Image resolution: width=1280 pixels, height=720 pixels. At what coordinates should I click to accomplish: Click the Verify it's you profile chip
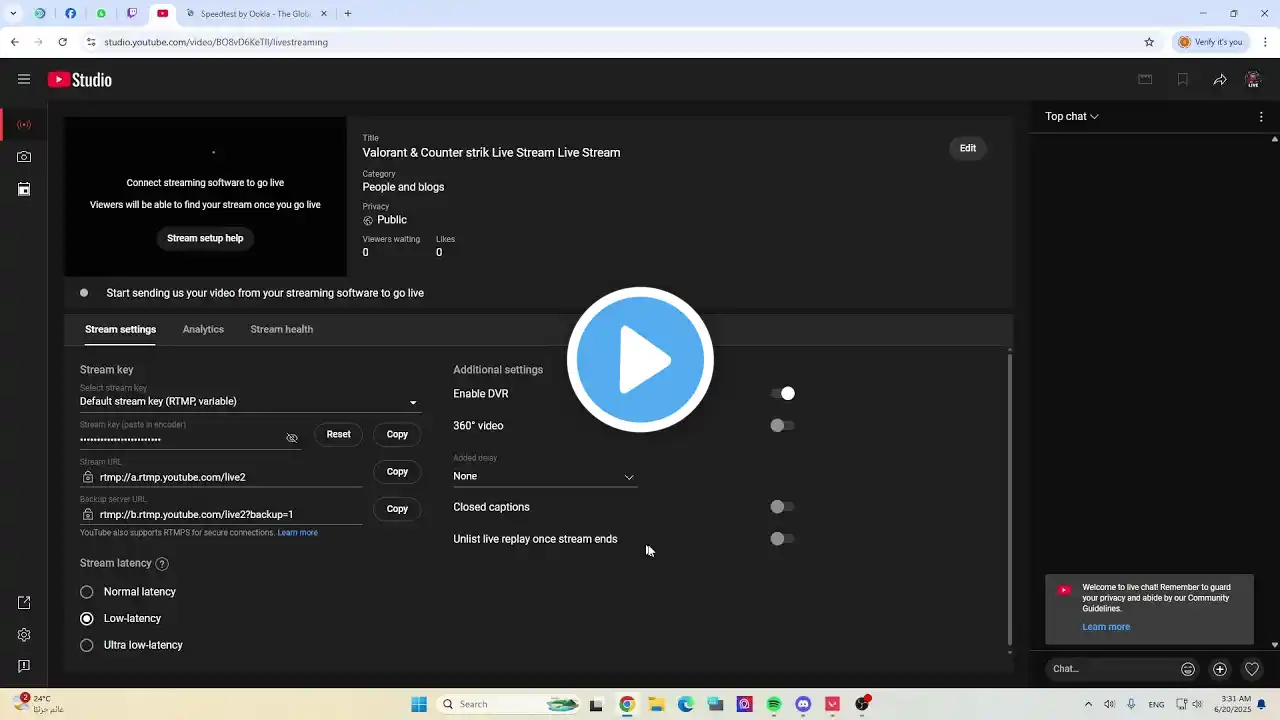pos(1211,42)
